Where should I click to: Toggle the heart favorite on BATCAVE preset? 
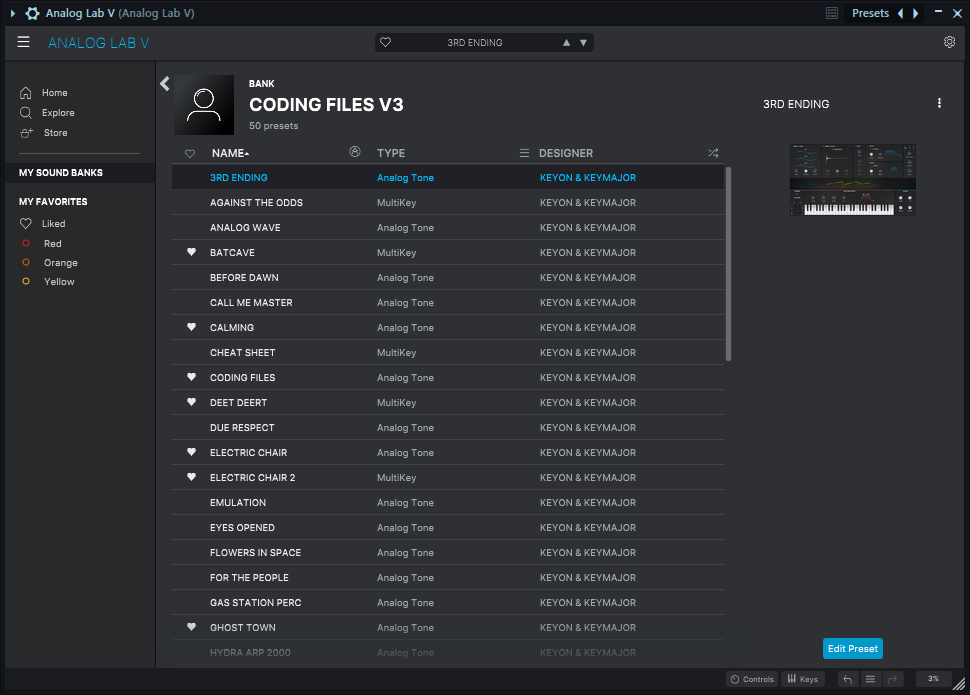coord(191,252)
